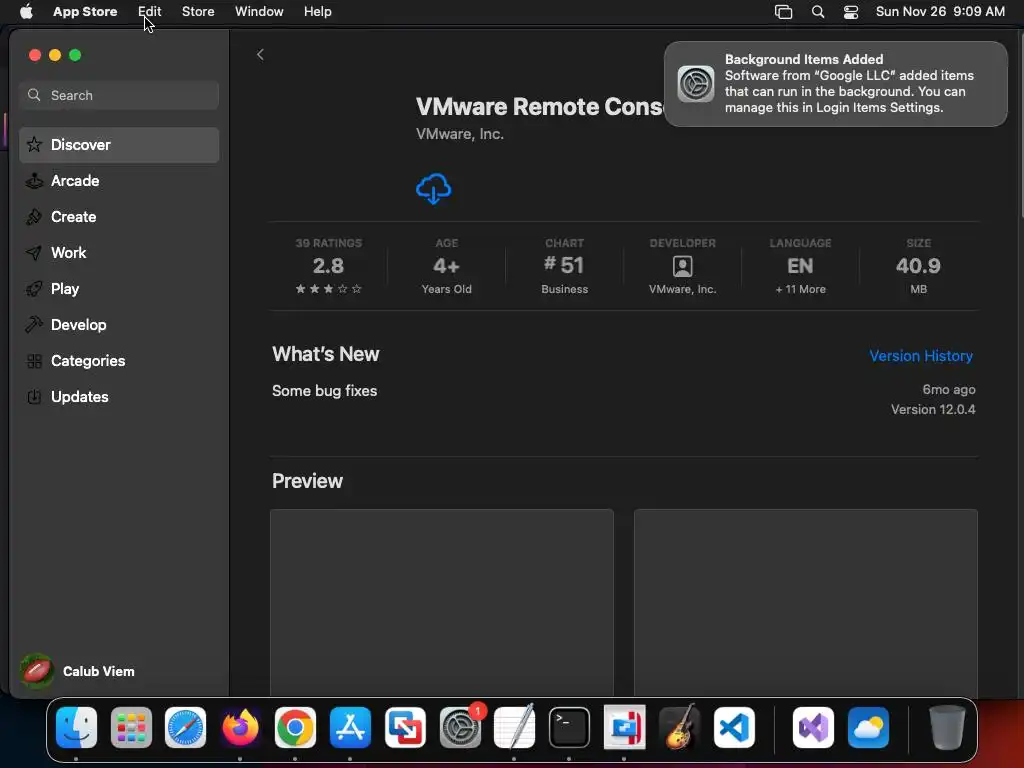Open Spotlight search from menu bar
This screenshot has height=768, width=1024.
(818, 12)
